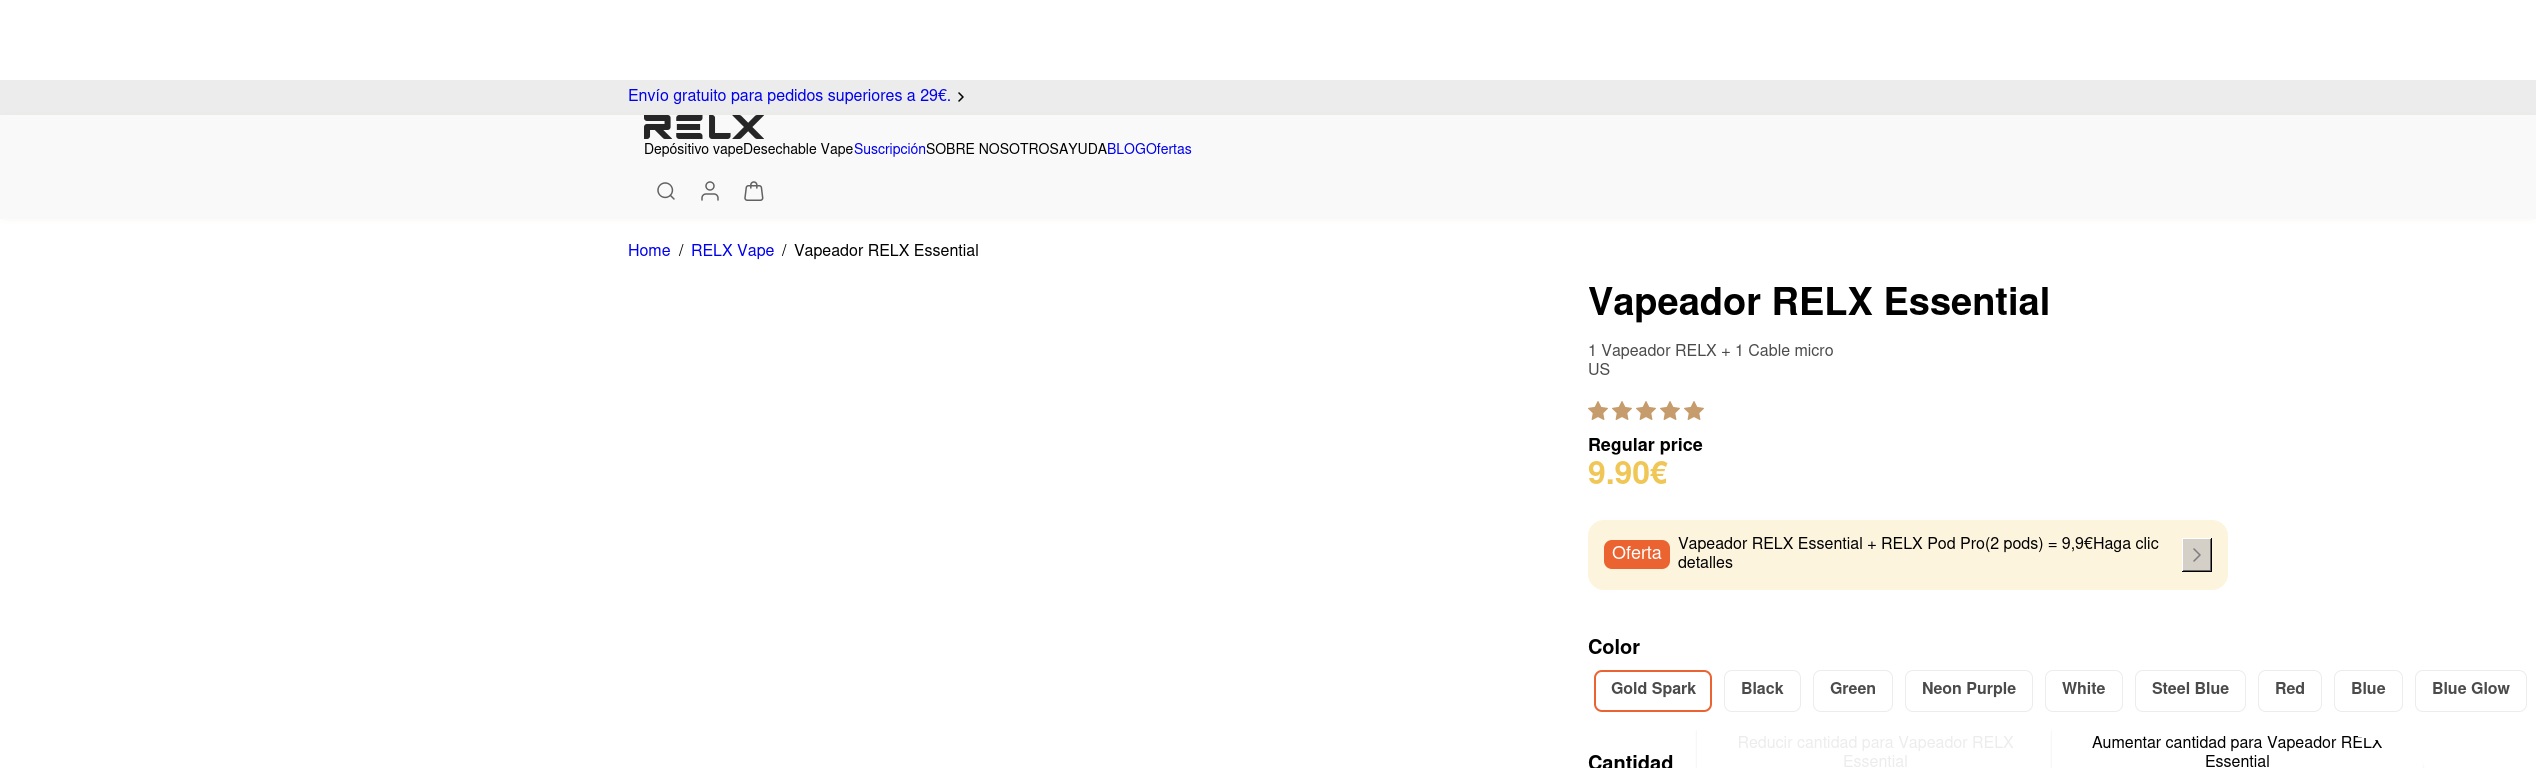Click the five-star product rating

(x=1645, y=411)
